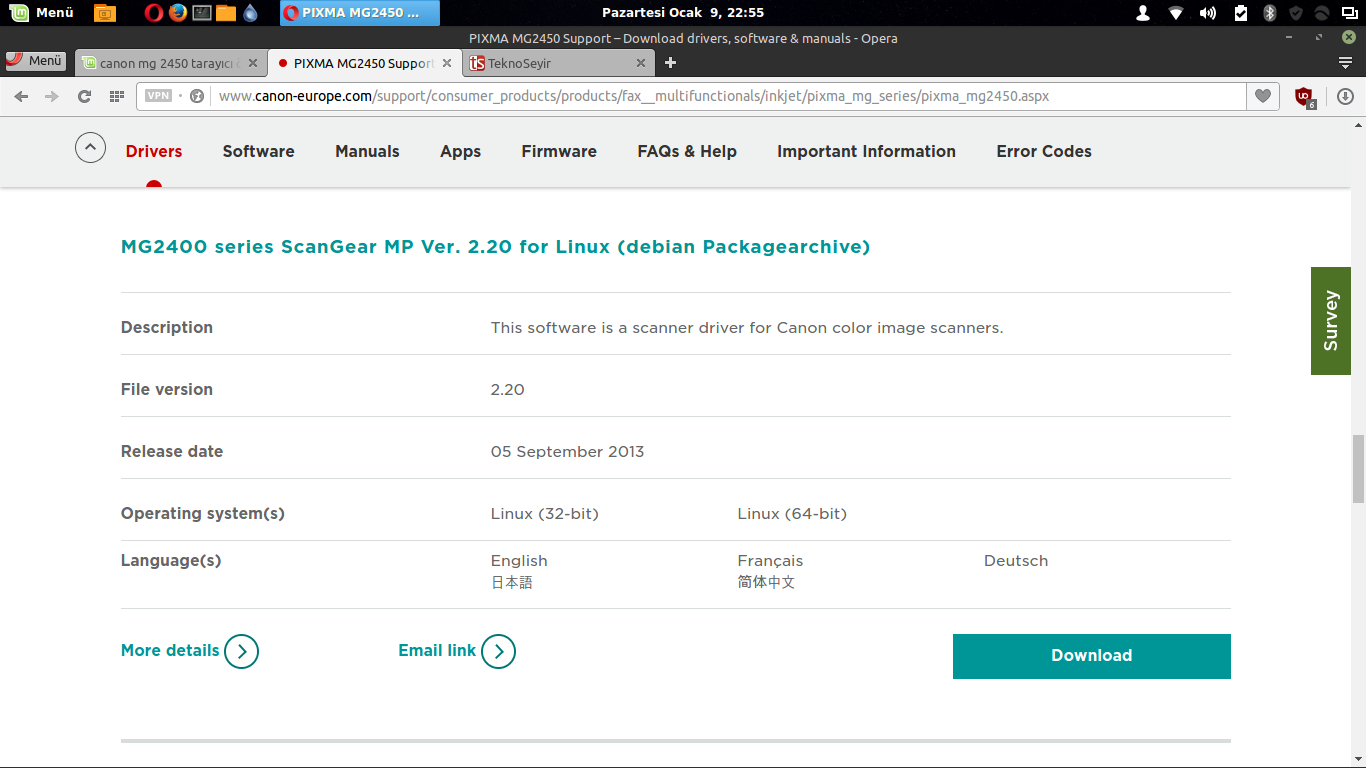The width and height of the screenshot is (1366, 768).
Task: Open the Important Information tab
Action: tap(866, 152)
